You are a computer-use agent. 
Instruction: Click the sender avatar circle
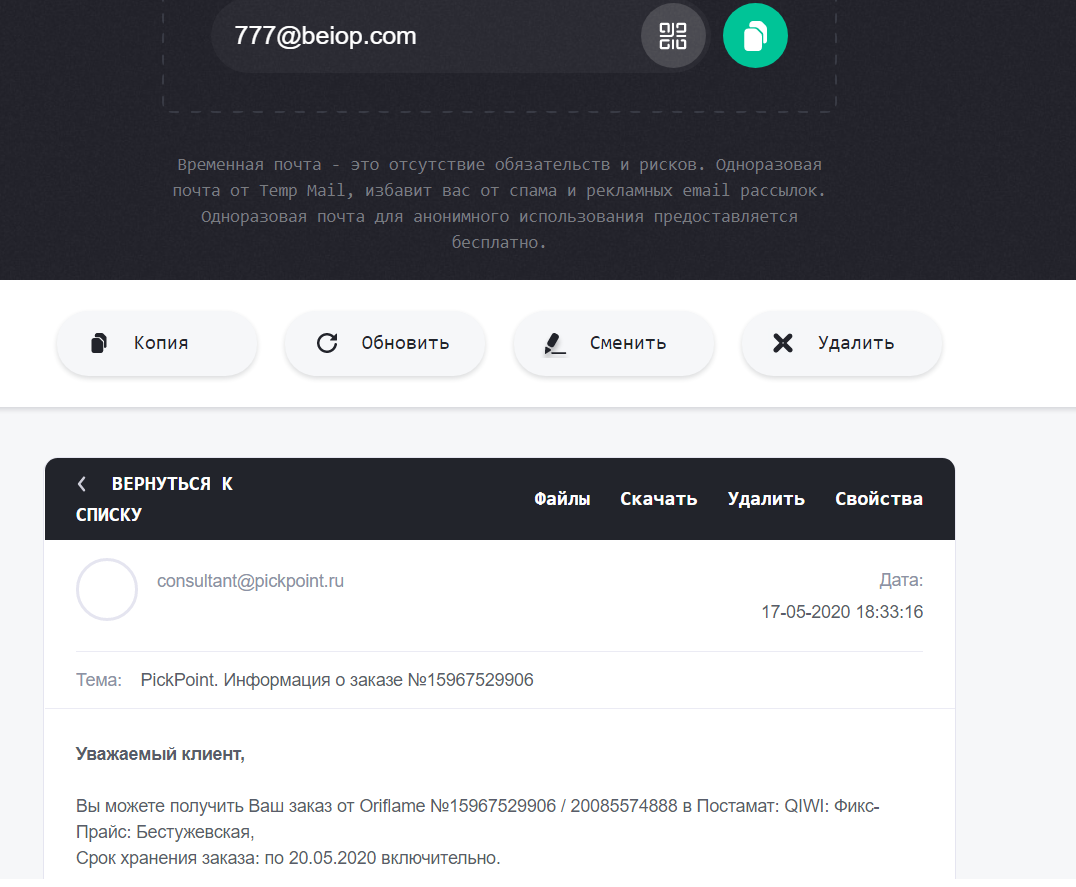(106, 589)
